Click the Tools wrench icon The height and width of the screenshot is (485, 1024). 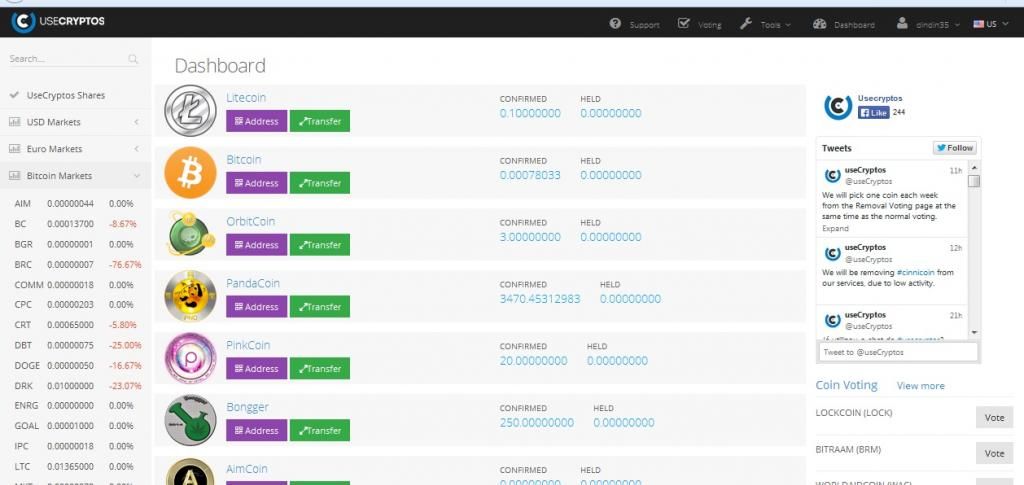click(746, 23)
